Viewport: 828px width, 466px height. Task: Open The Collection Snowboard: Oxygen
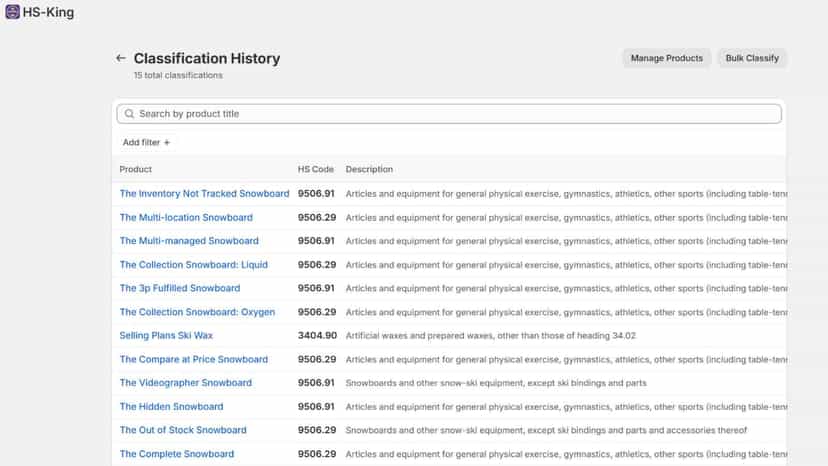click(197, 312)
